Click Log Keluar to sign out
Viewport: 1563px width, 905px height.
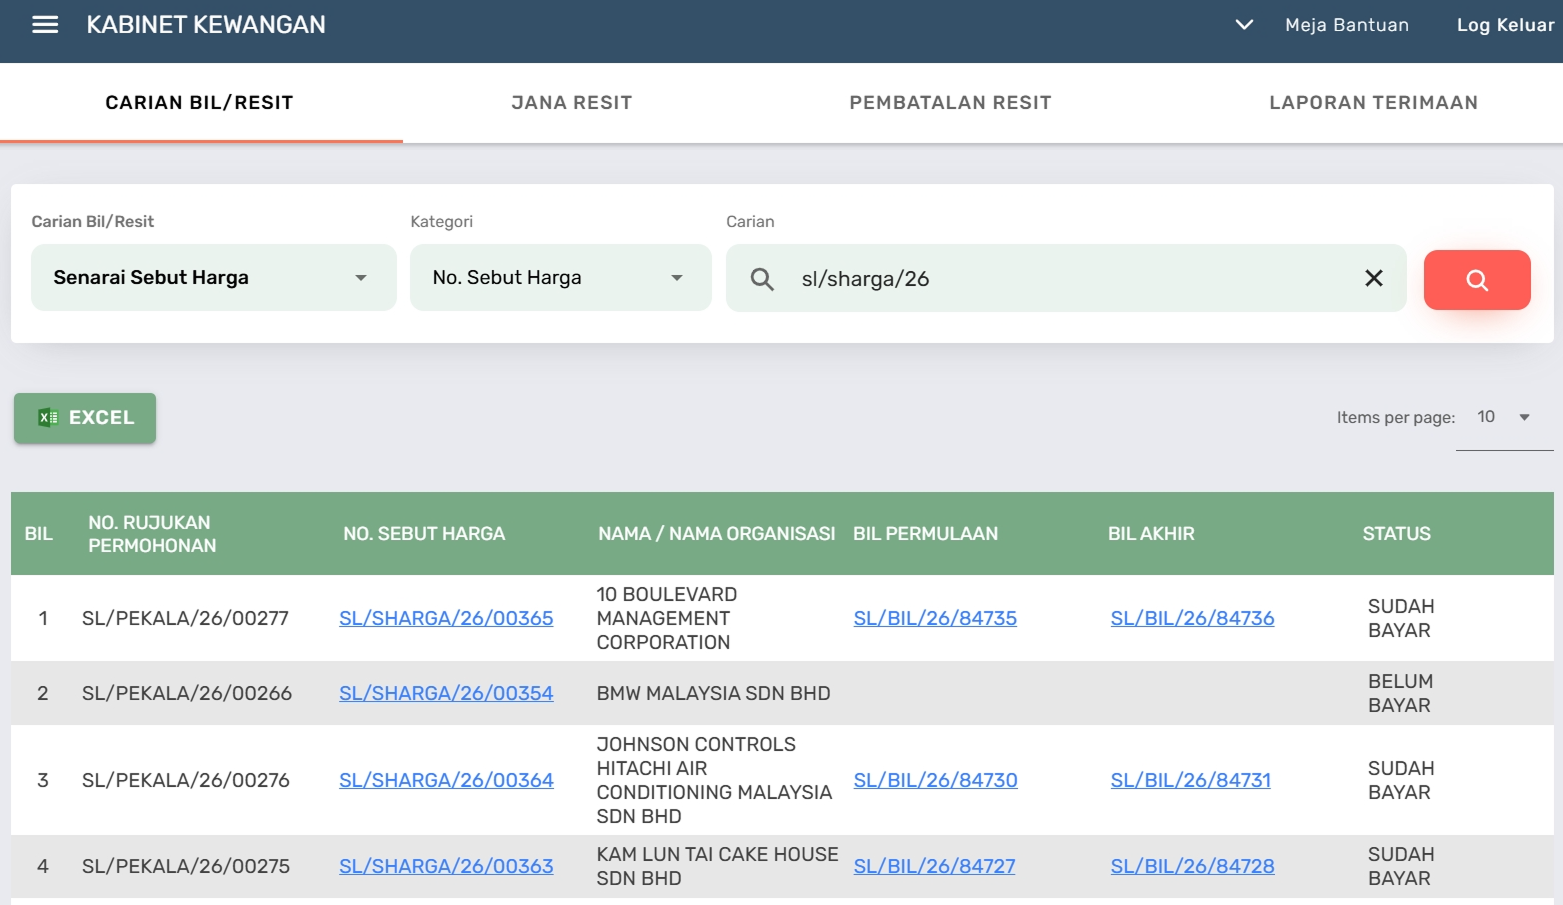pyautogui.click(x=1505, y=25)
